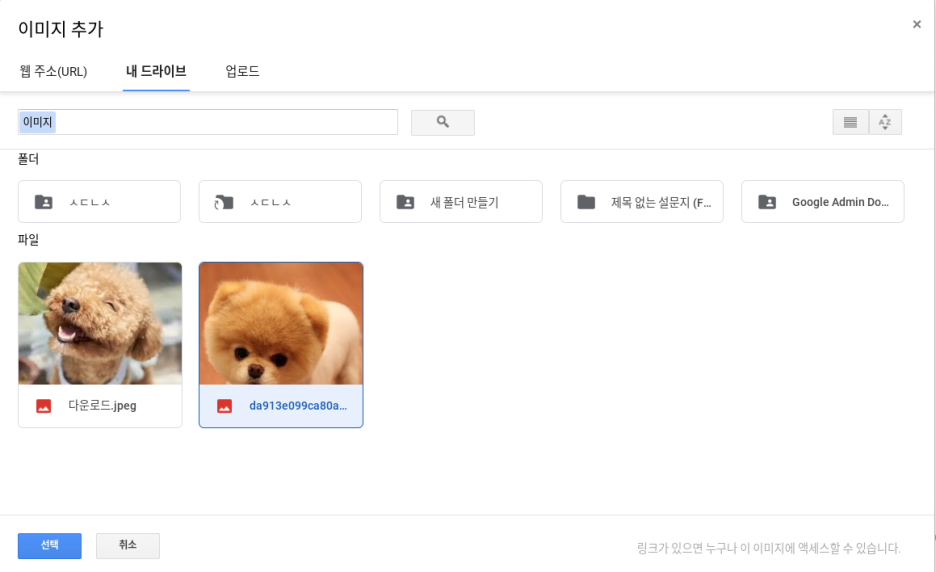Select the 내 드라이브 tab
Screen dimensions: 936x572
pyautogui.click(x=156, y=72)
